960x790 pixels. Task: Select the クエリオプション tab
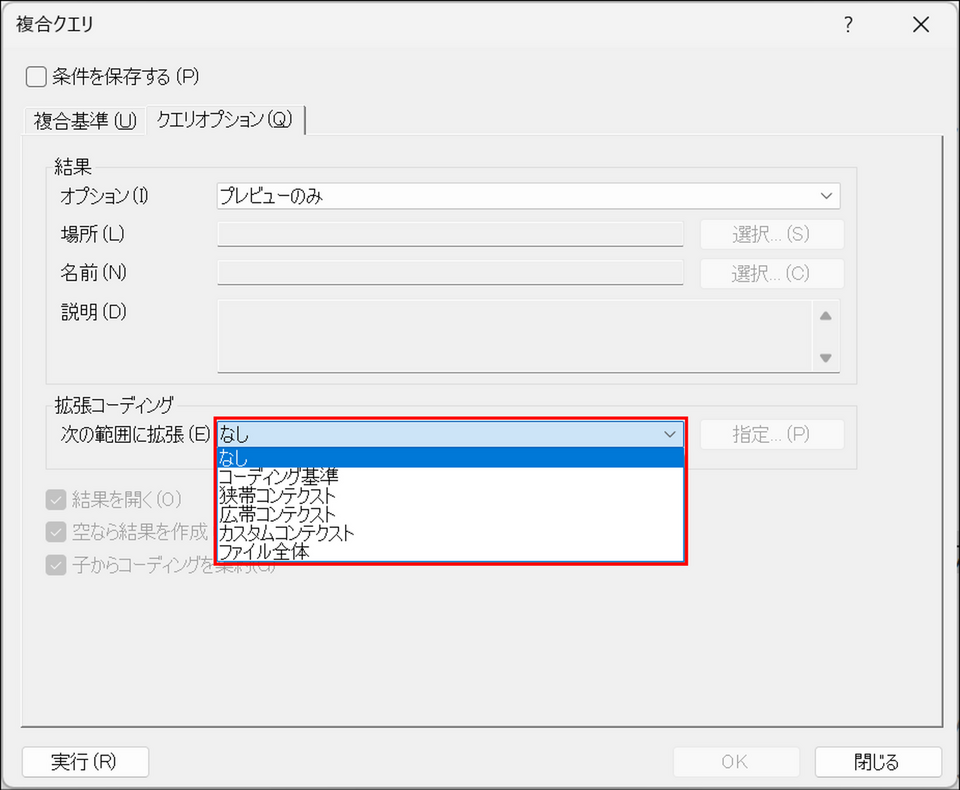225,119
